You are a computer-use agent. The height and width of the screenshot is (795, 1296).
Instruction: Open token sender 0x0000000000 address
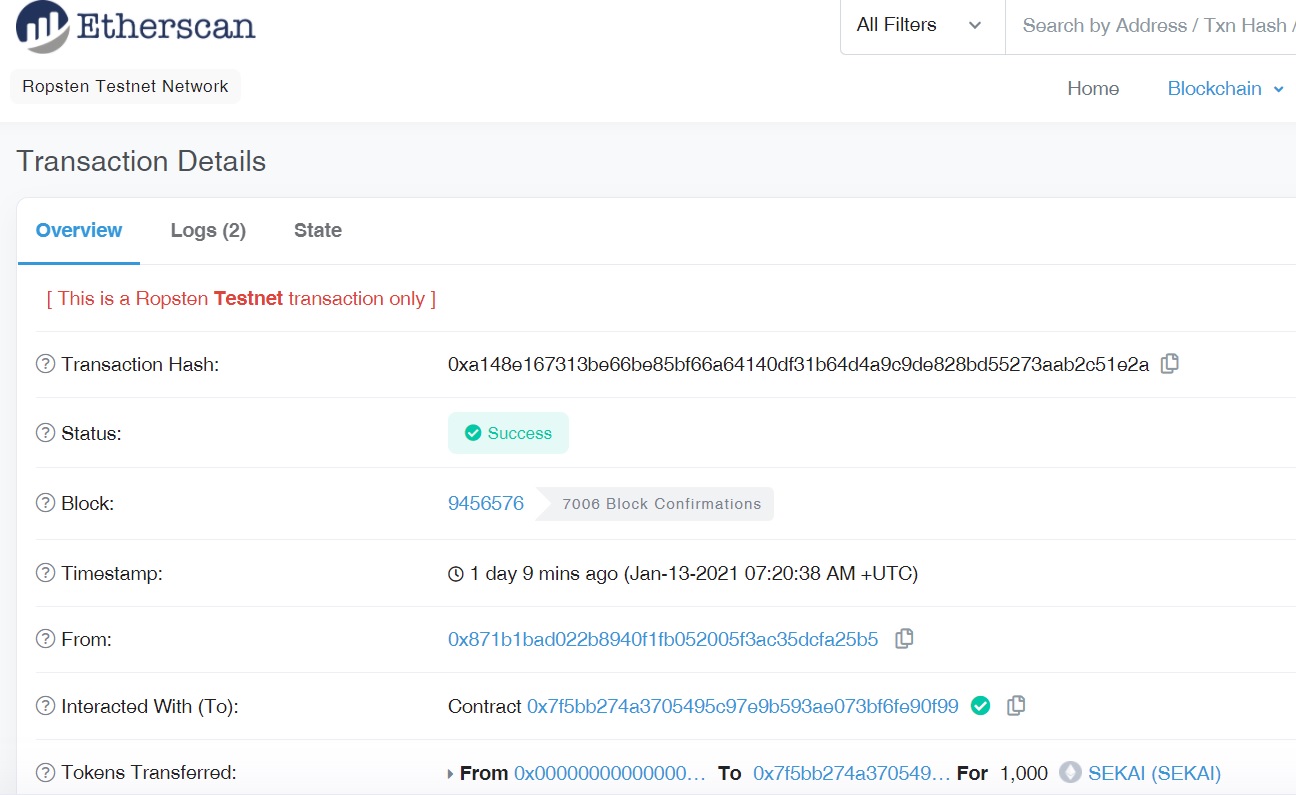click(610, 773)
